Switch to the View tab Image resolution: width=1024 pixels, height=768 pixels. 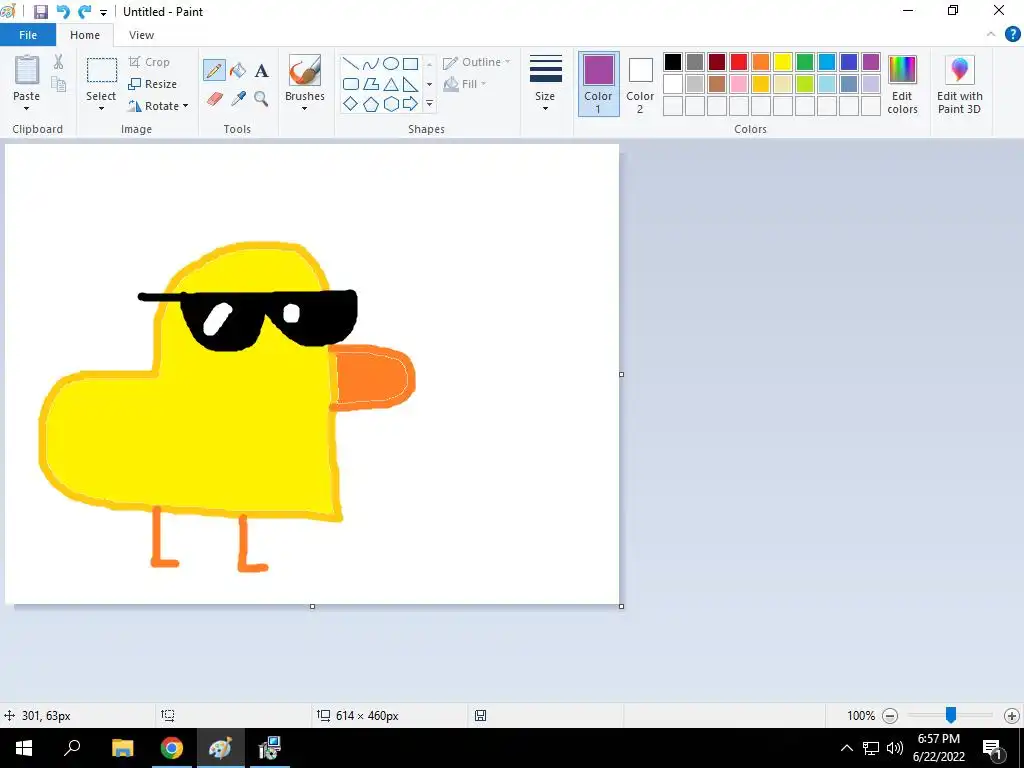coord(142,35)
